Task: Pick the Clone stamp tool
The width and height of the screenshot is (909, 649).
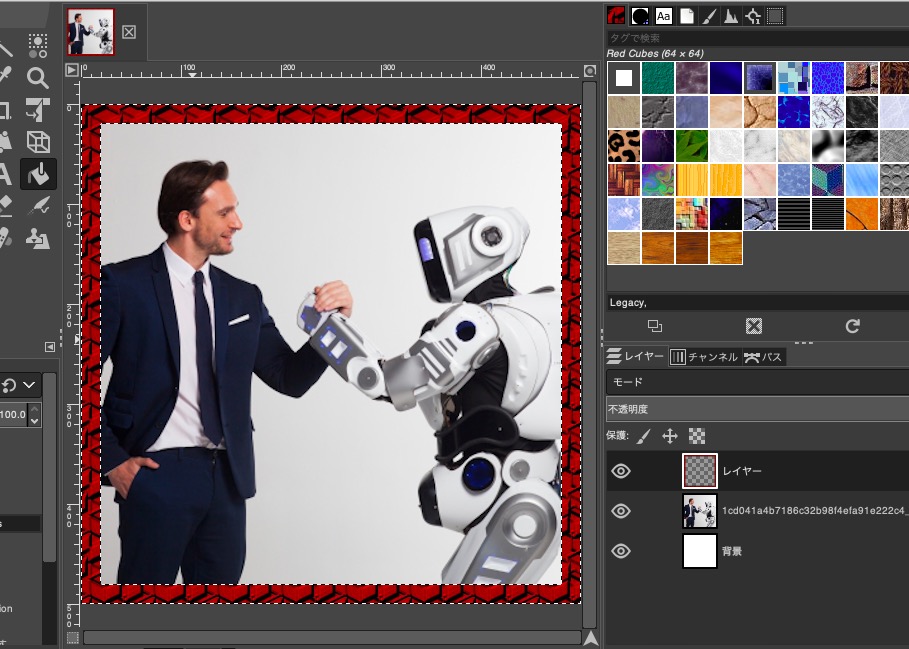Action: [38, 238]
